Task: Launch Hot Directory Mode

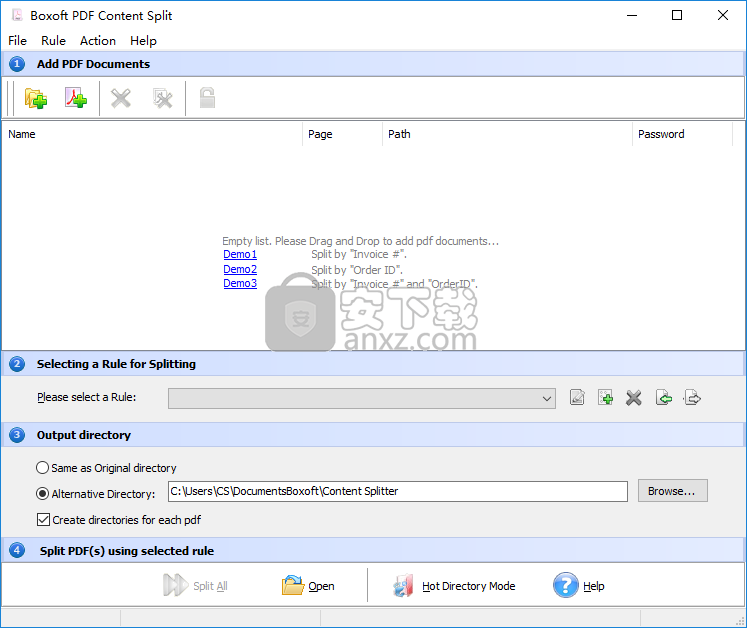Action: [x=454, y=586]
